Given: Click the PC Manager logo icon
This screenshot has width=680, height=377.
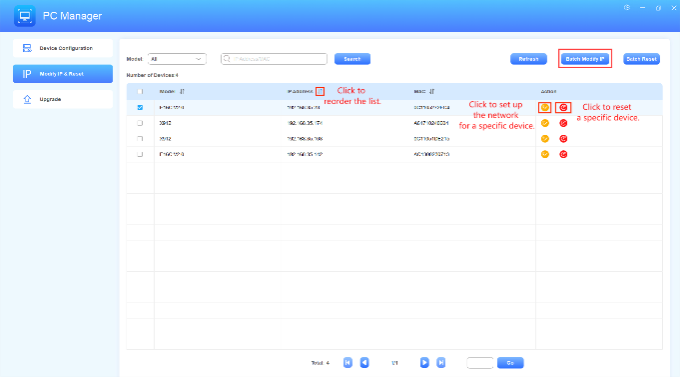Looking at the screenshot, I should click(25, 16).
